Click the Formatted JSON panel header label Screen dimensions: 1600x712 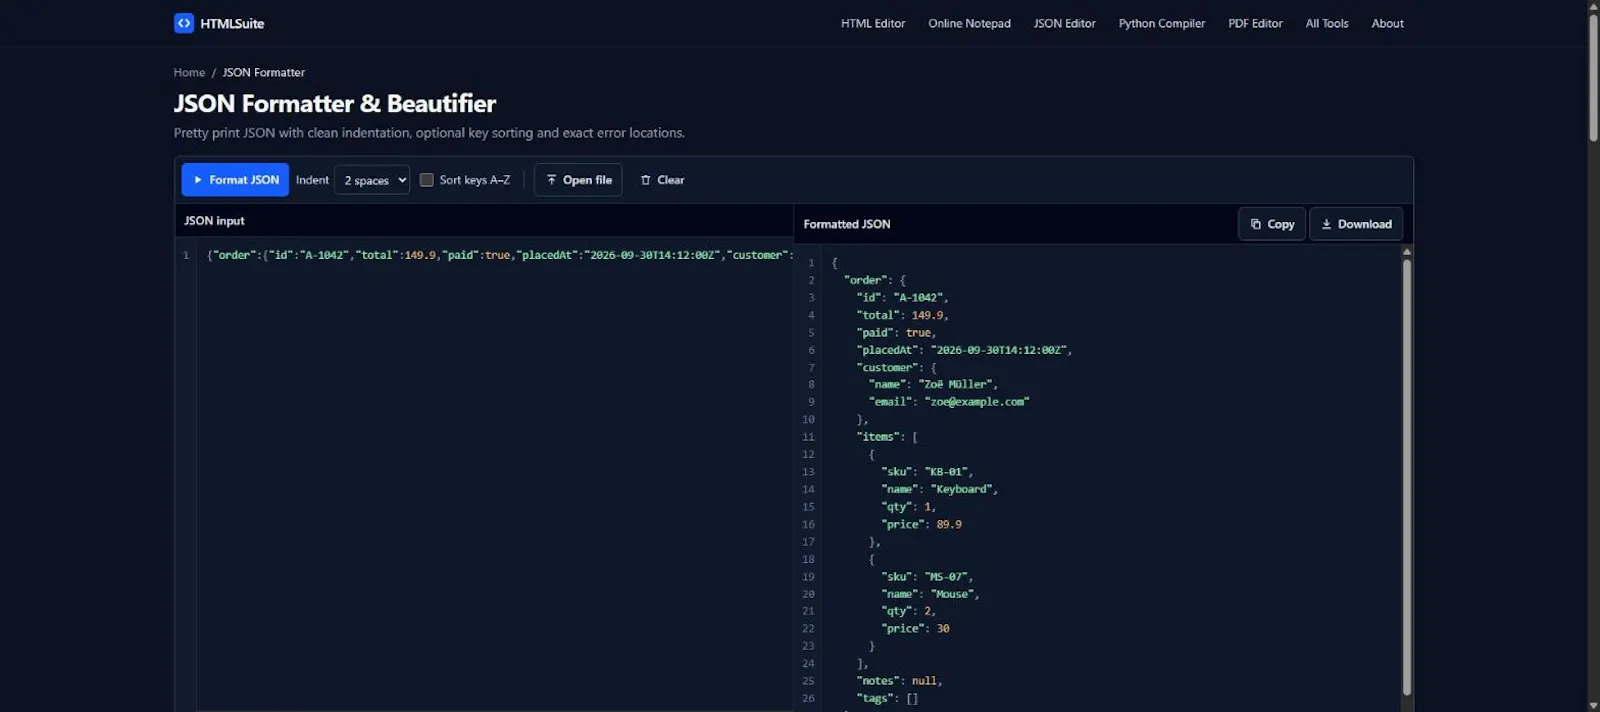point(847,224)
